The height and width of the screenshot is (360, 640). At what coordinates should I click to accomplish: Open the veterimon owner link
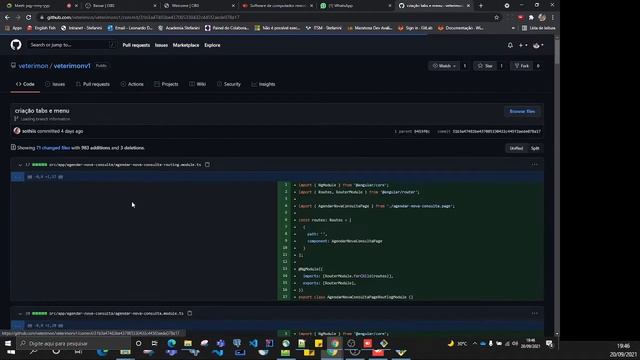coord(33,66)
